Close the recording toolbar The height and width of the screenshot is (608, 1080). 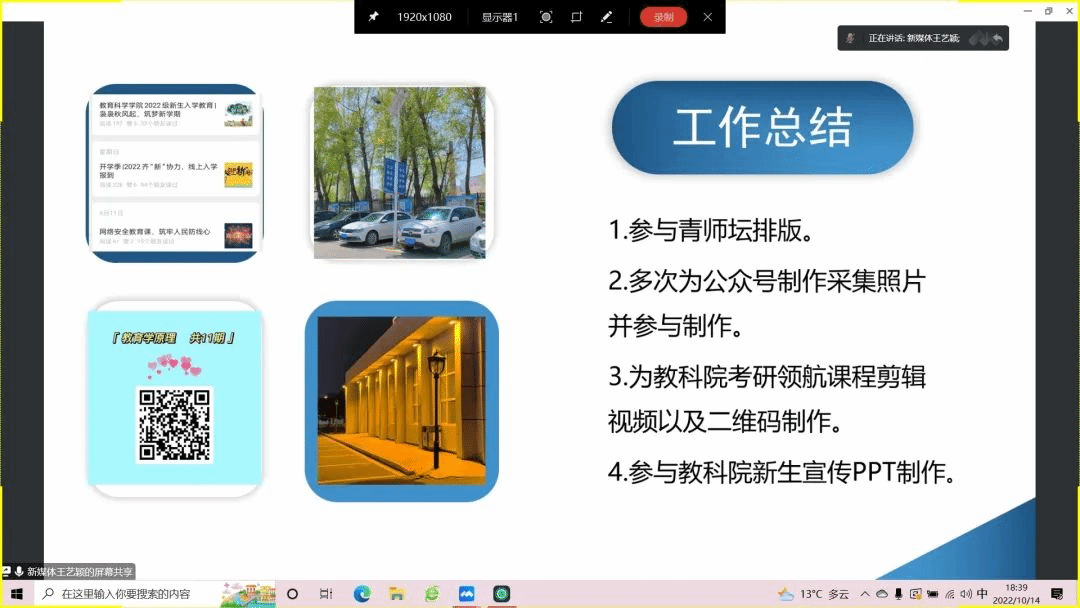click(708, 17)
